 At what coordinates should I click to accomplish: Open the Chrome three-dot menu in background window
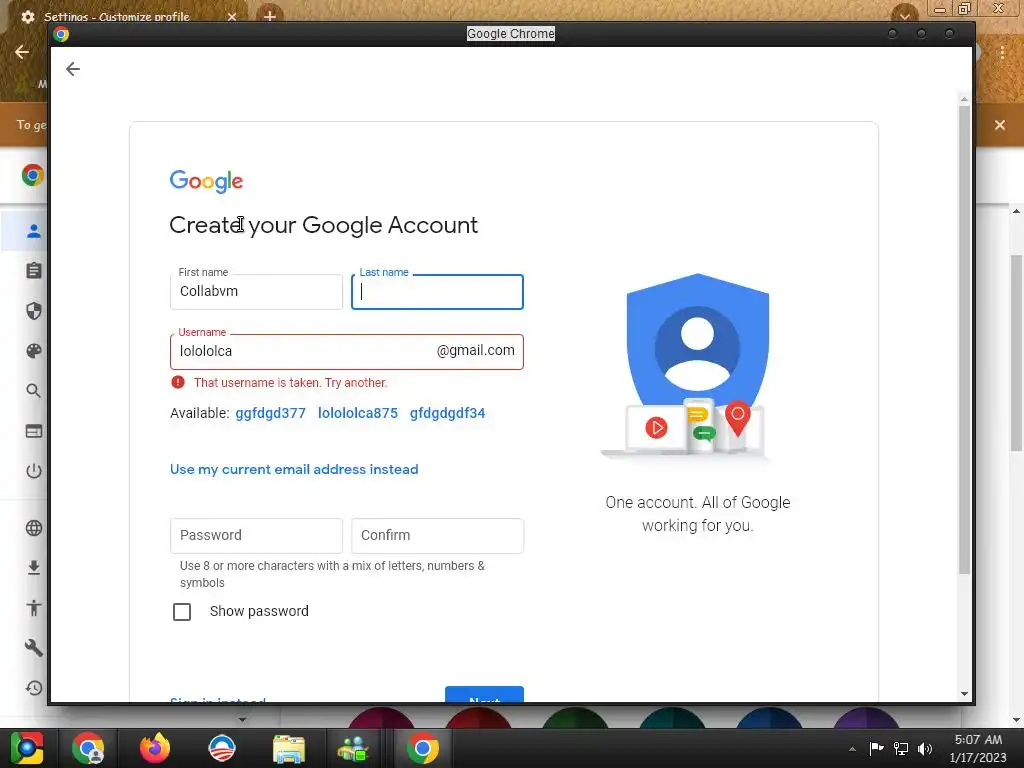click(x=1002, y=52)
